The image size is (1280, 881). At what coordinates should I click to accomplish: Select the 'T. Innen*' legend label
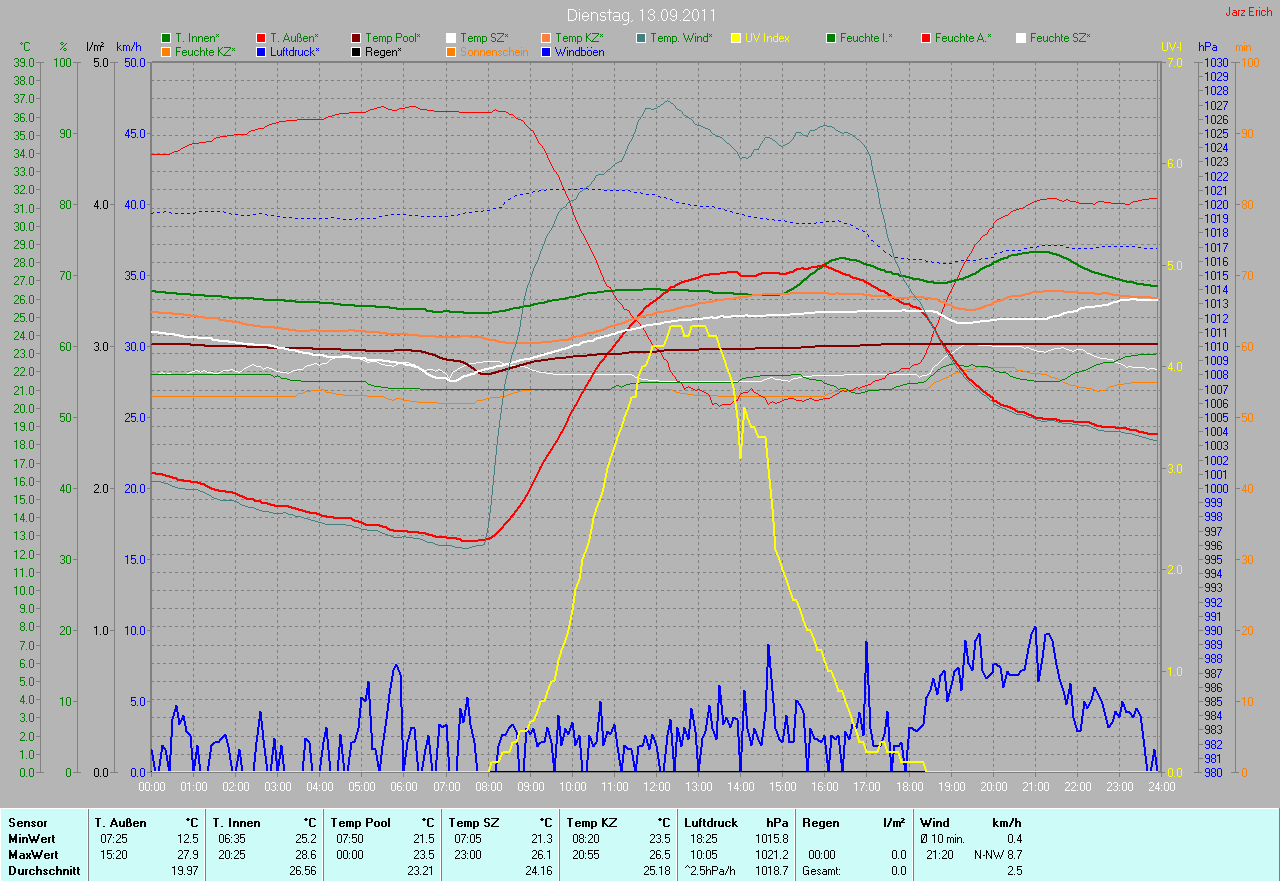tap(197, 38)
